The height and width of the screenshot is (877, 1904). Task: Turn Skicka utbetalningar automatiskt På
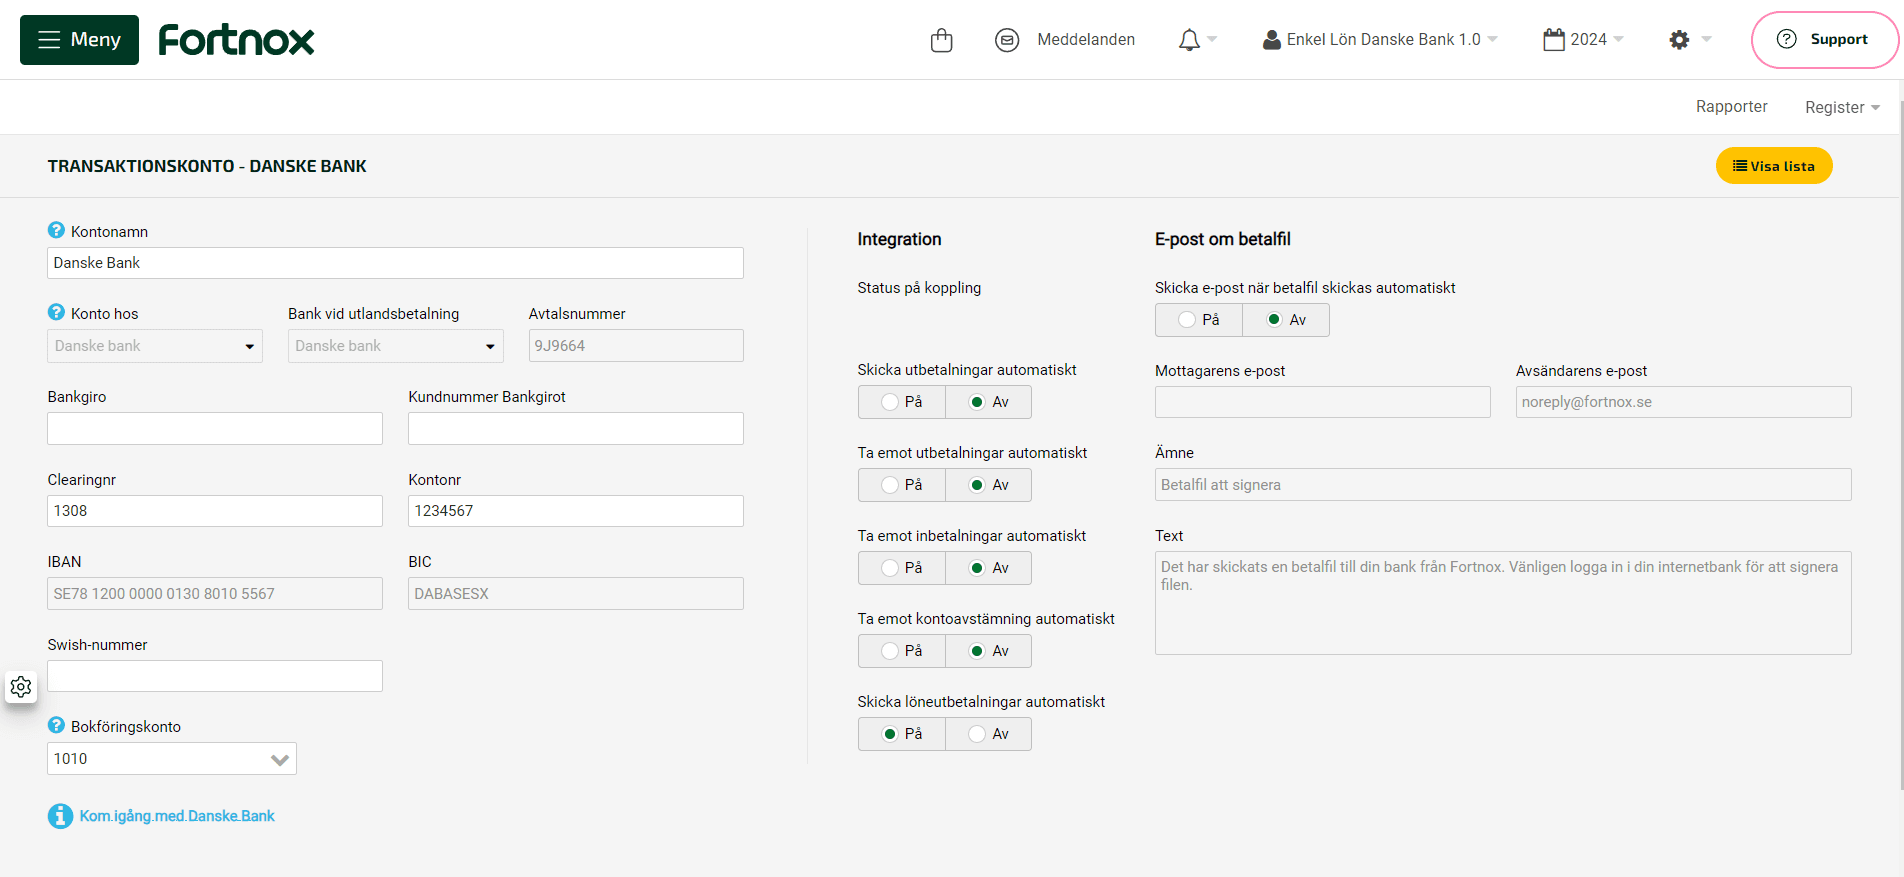902,402
